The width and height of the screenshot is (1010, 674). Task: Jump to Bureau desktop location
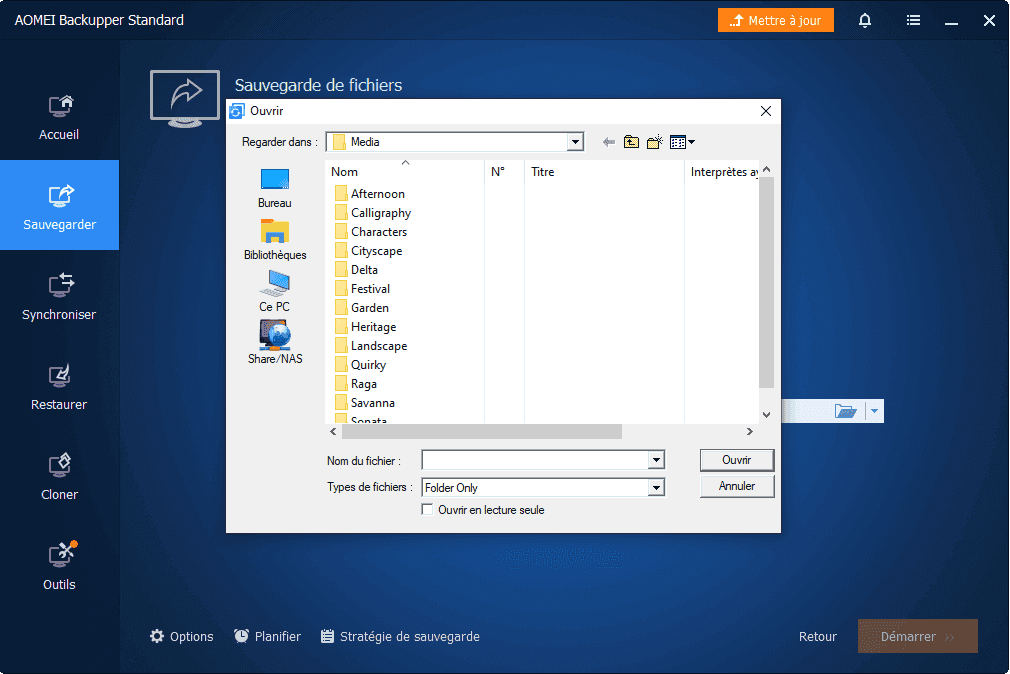tap(275, 188)
